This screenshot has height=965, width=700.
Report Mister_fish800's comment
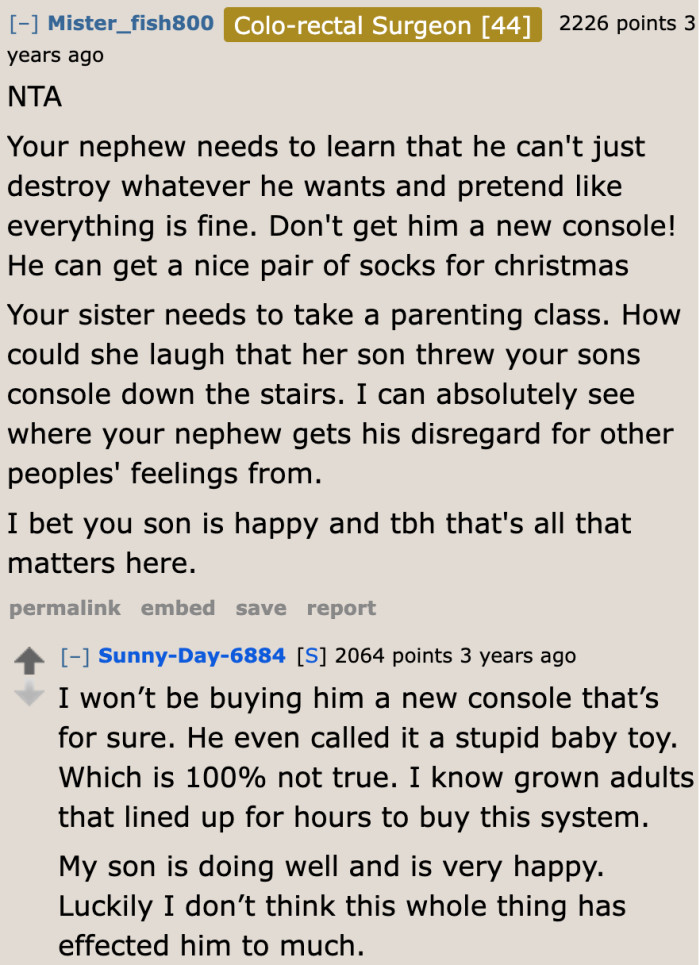pyautogui.click(x=341, y=607)
